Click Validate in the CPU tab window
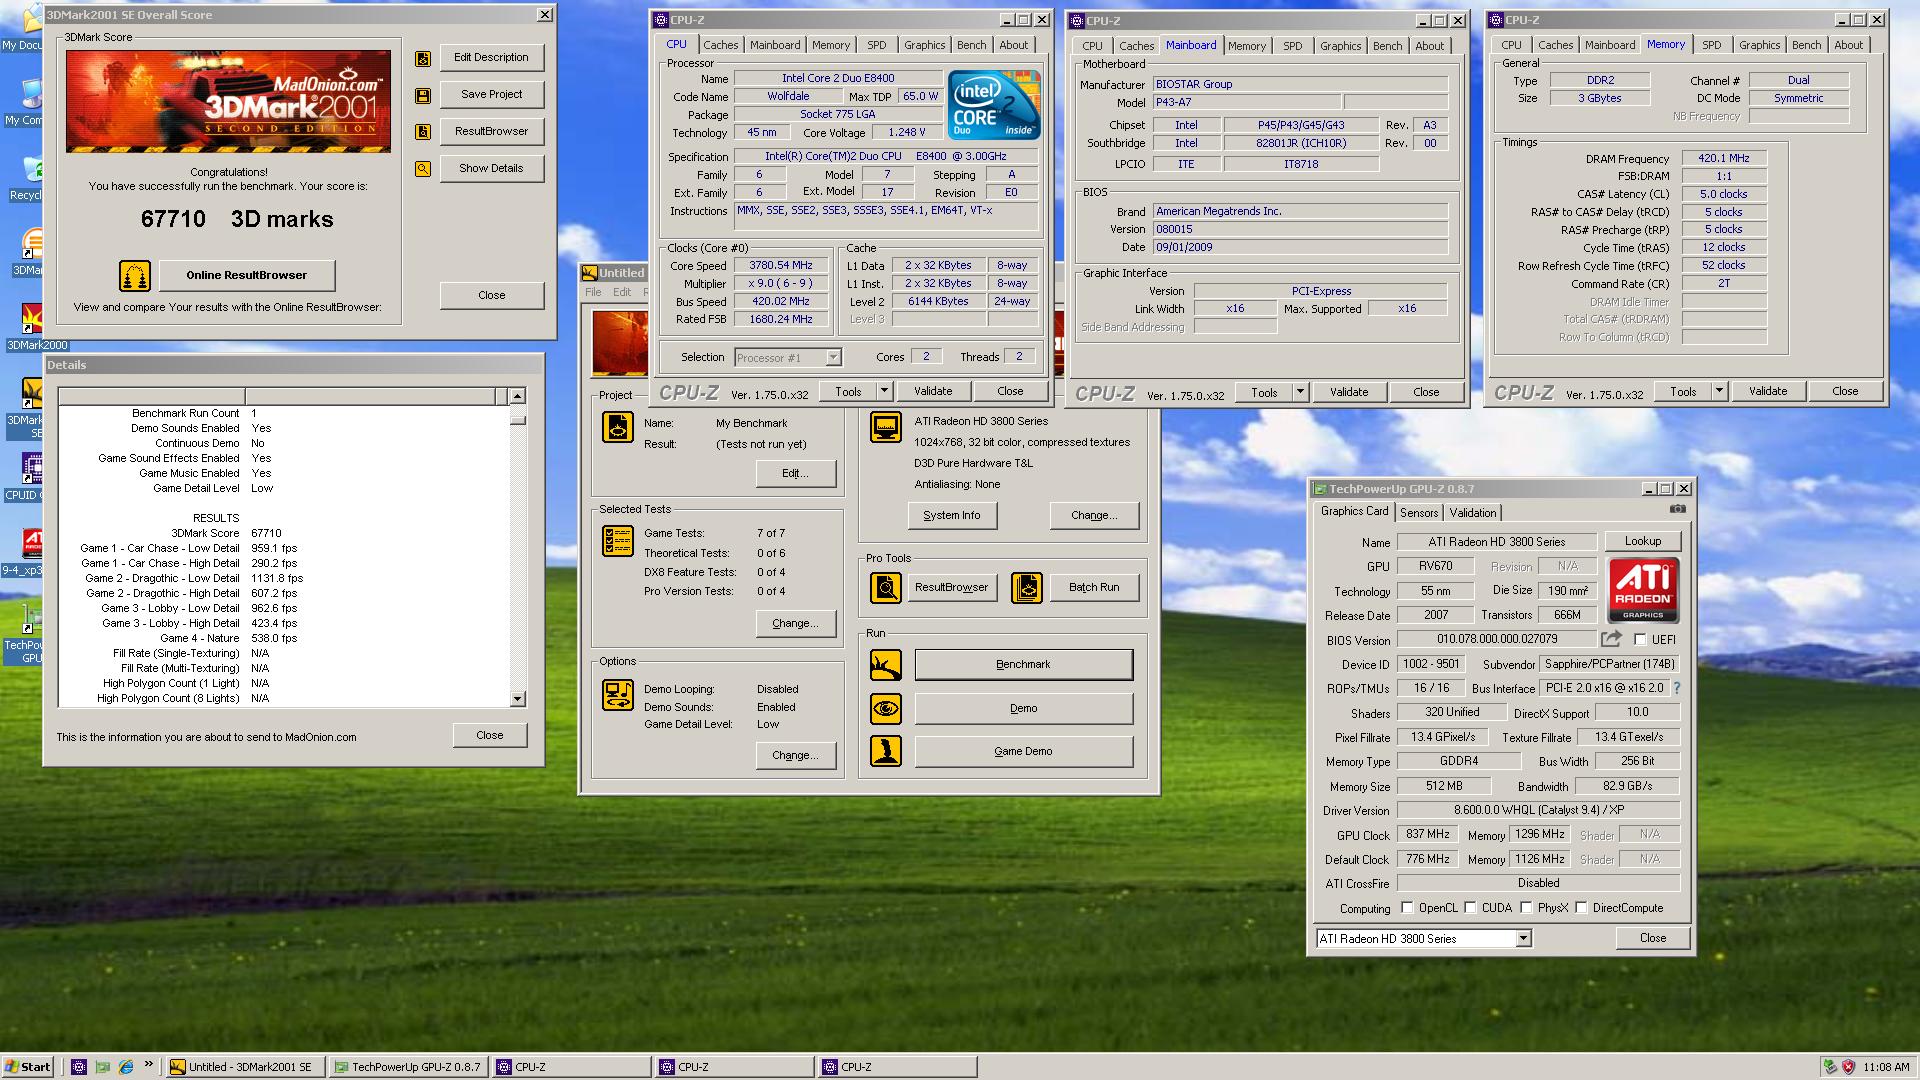 933,391
